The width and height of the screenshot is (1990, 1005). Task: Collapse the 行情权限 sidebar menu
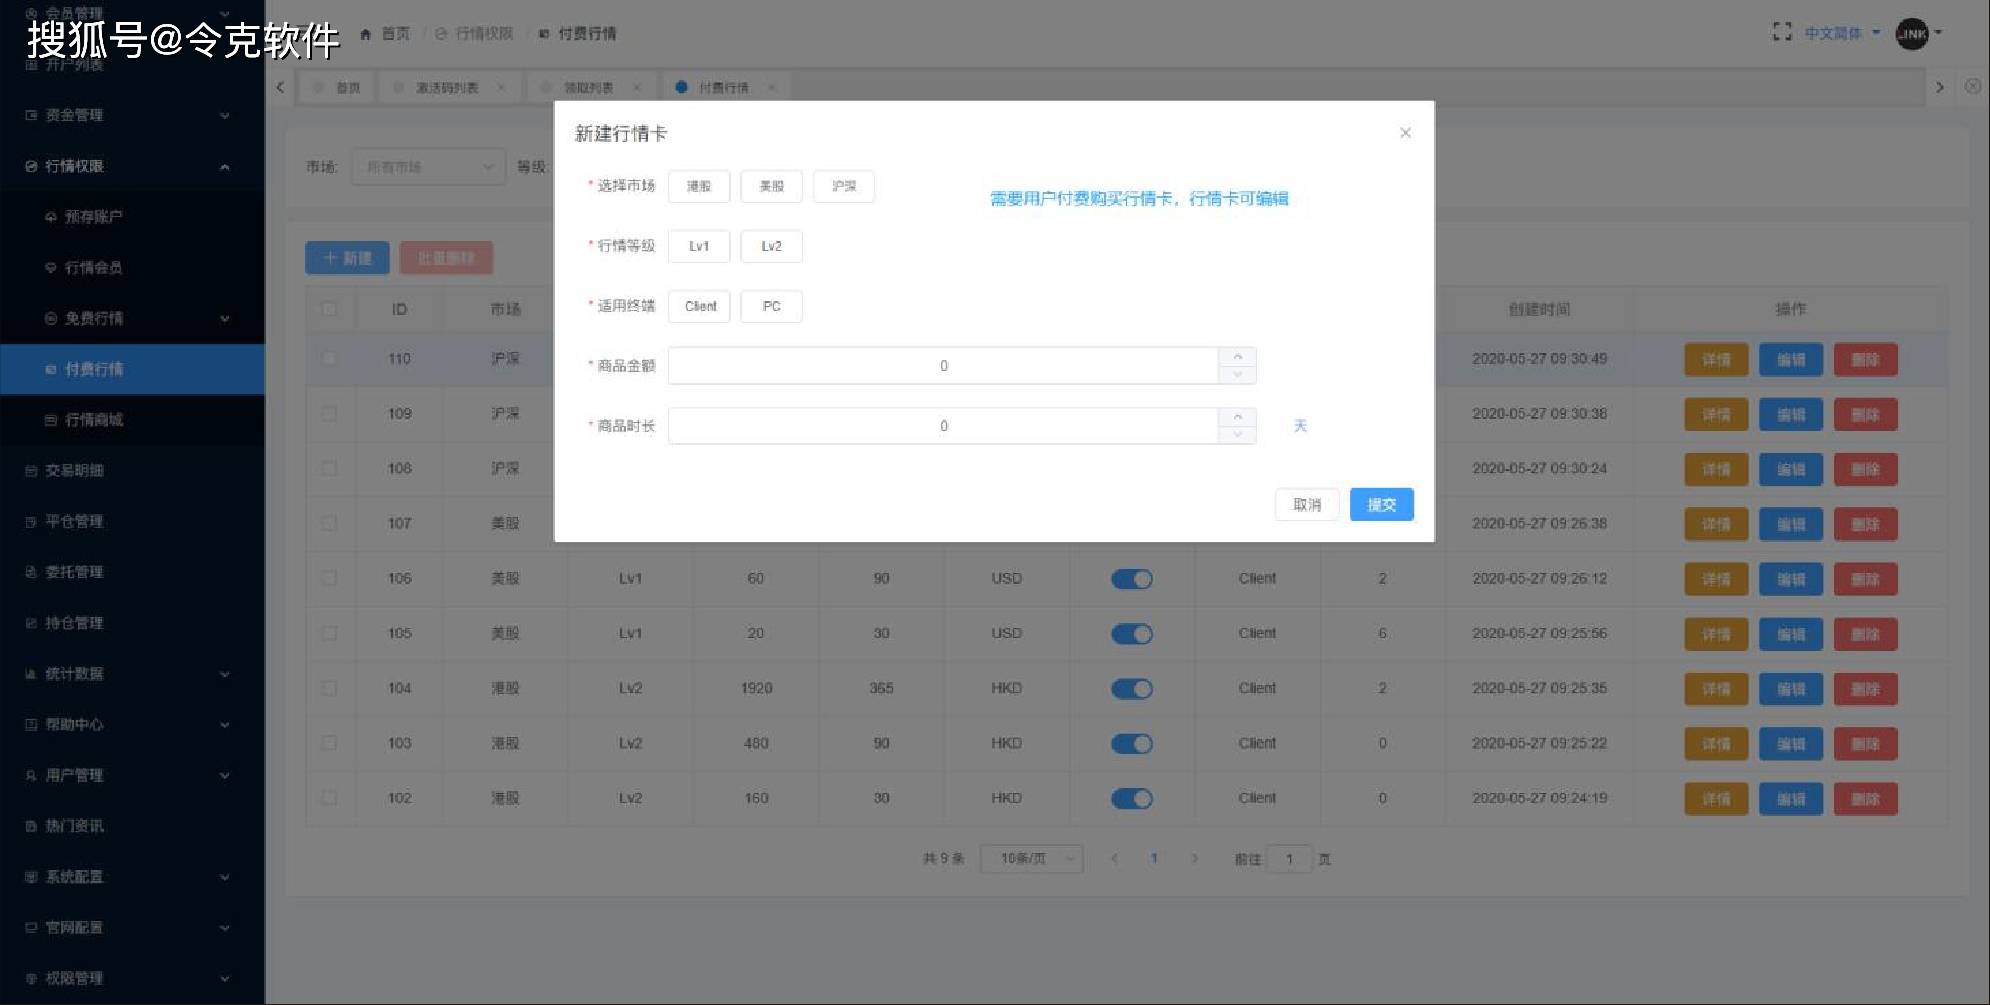(x=132, y=166)
